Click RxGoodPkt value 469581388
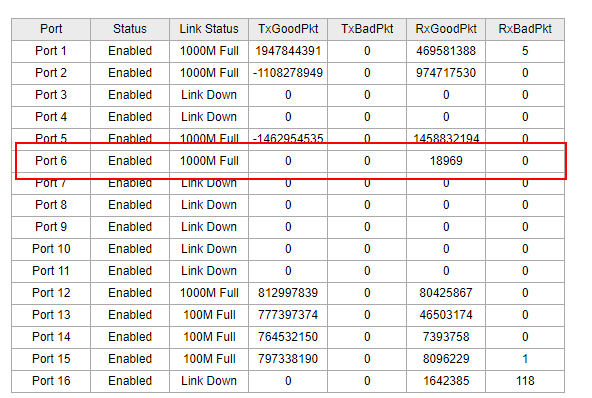This screenshot has height=398, width=592. point(446,51)
